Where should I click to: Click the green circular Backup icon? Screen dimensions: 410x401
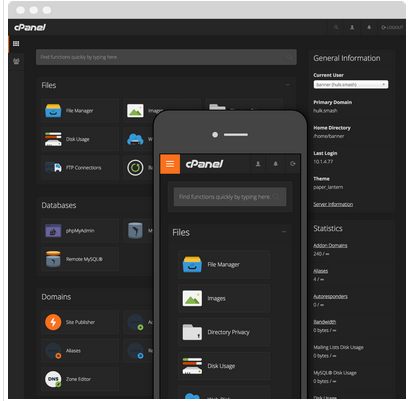pos(135,167)
